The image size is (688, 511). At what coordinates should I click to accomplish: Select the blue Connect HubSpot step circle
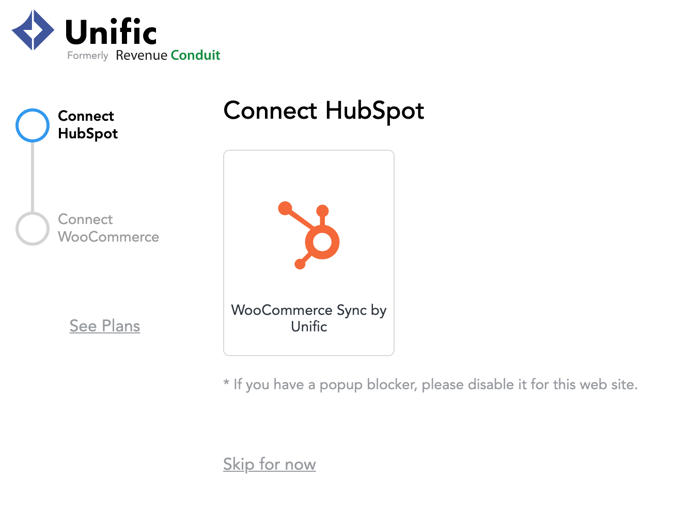[32, 125]
